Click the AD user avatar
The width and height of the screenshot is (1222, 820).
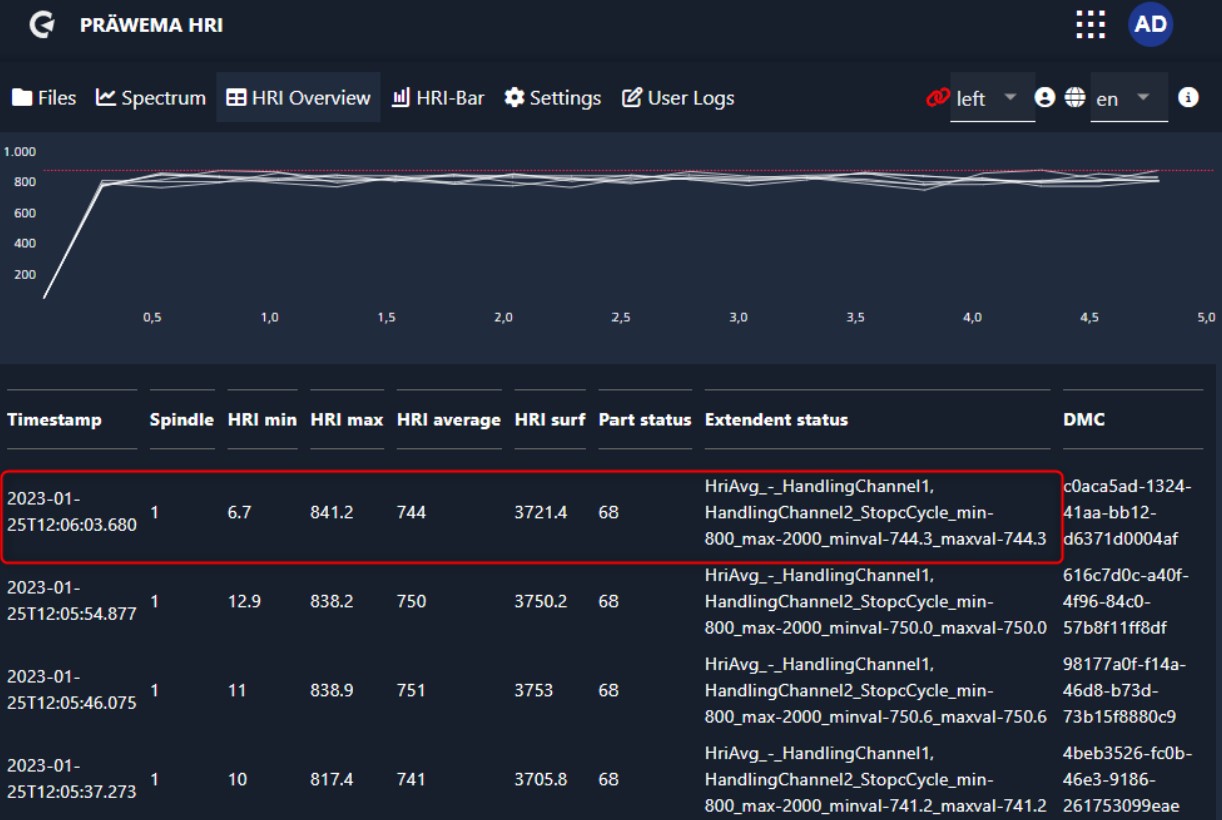[1150, 25]
